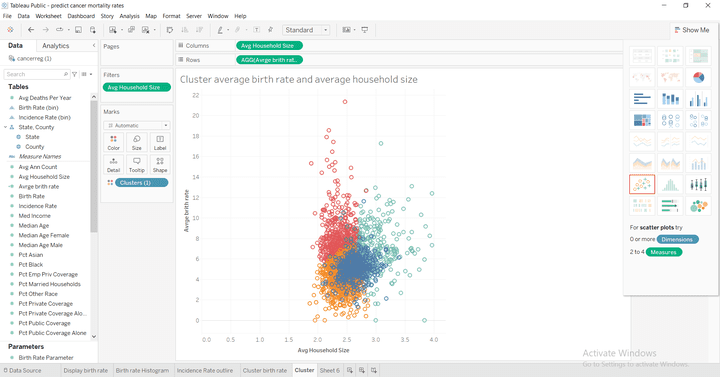Select horizontal bars chart in Show Me
The height and width of the screenshot is (377, 720).
[x=642, y=99]
